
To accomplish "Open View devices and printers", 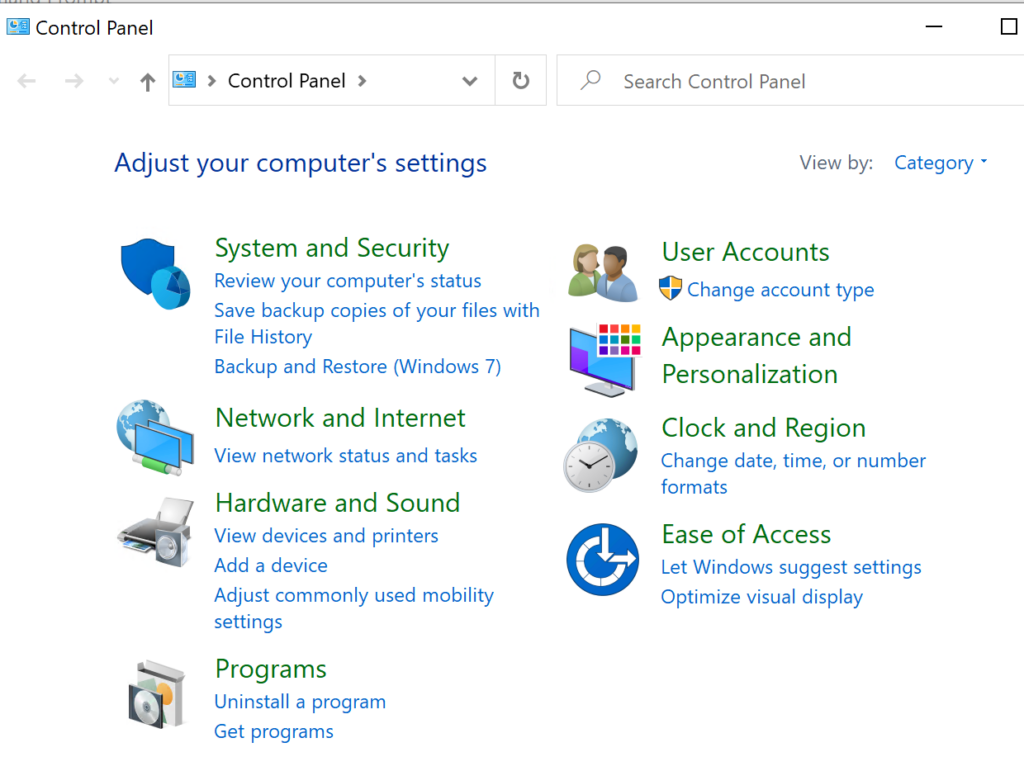I will point(326,536).
